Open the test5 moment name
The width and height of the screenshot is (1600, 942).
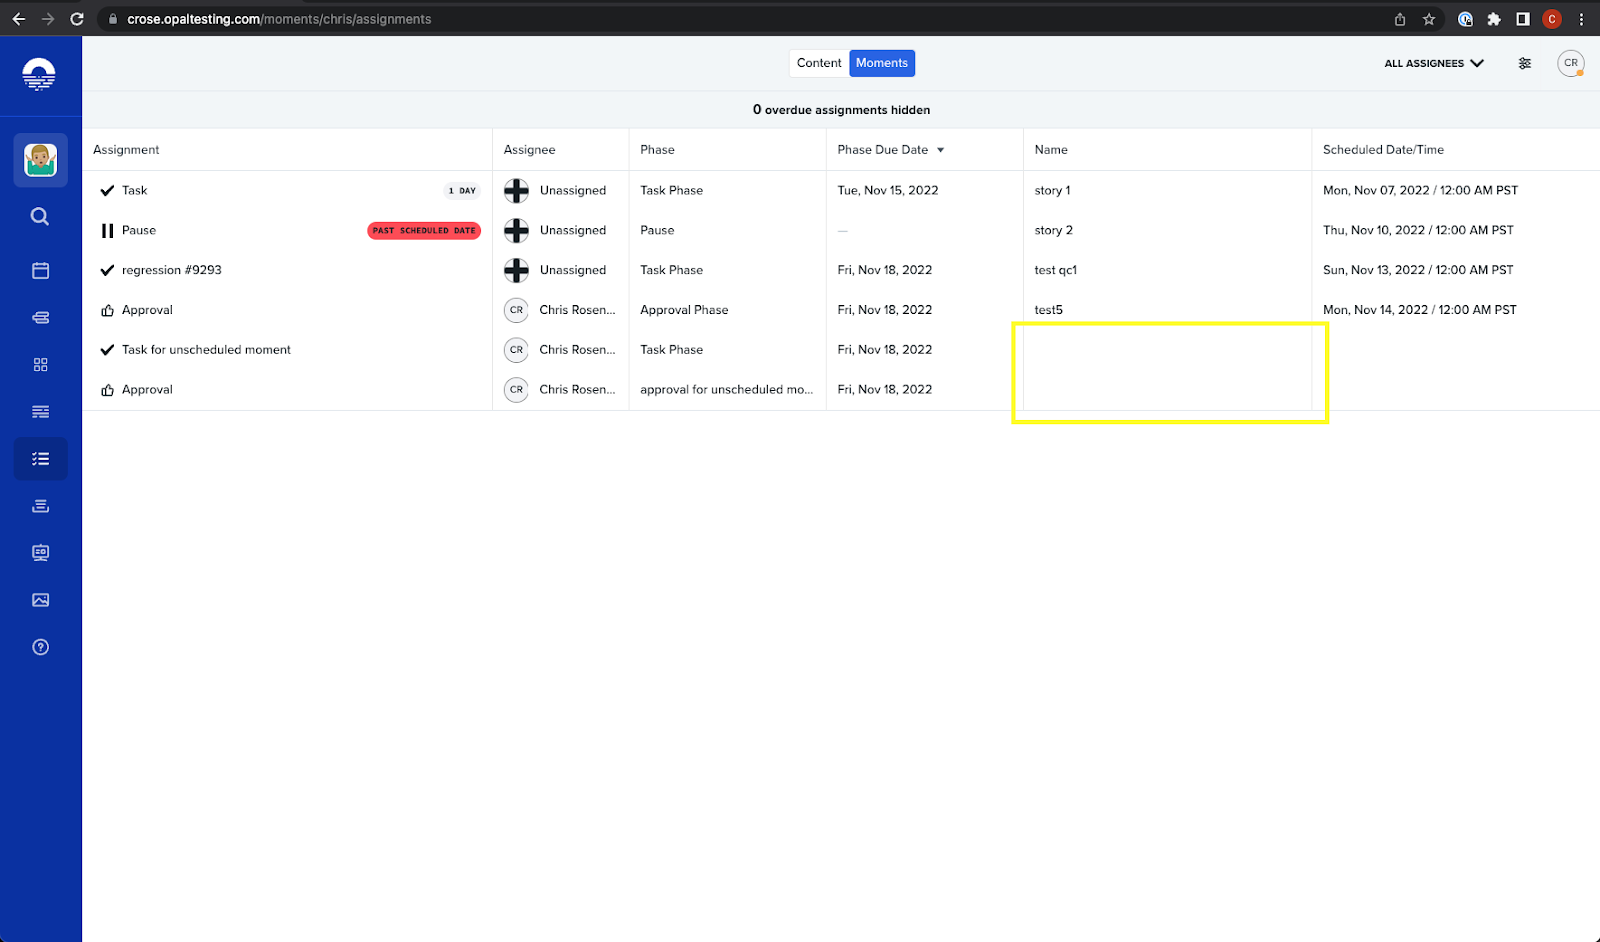[1048, 310]
